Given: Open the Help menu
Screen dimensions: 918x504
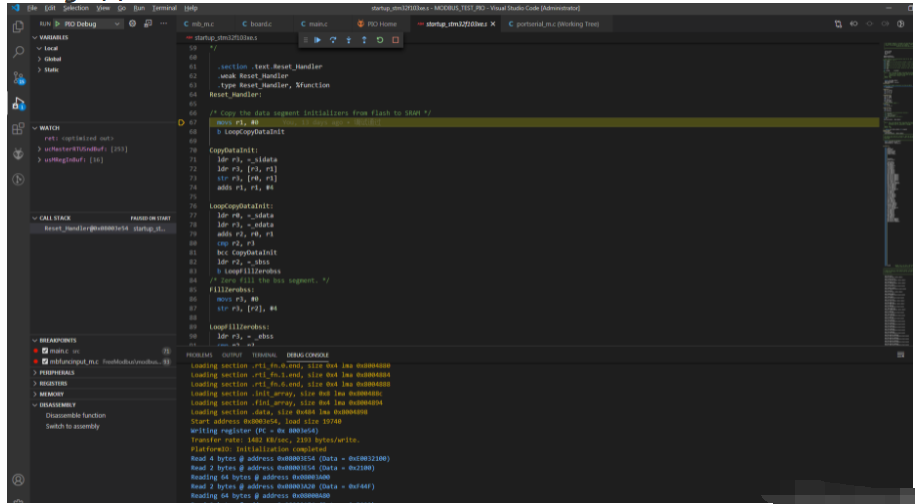Looking at the screenshot, I should click(x=191, y=8).
